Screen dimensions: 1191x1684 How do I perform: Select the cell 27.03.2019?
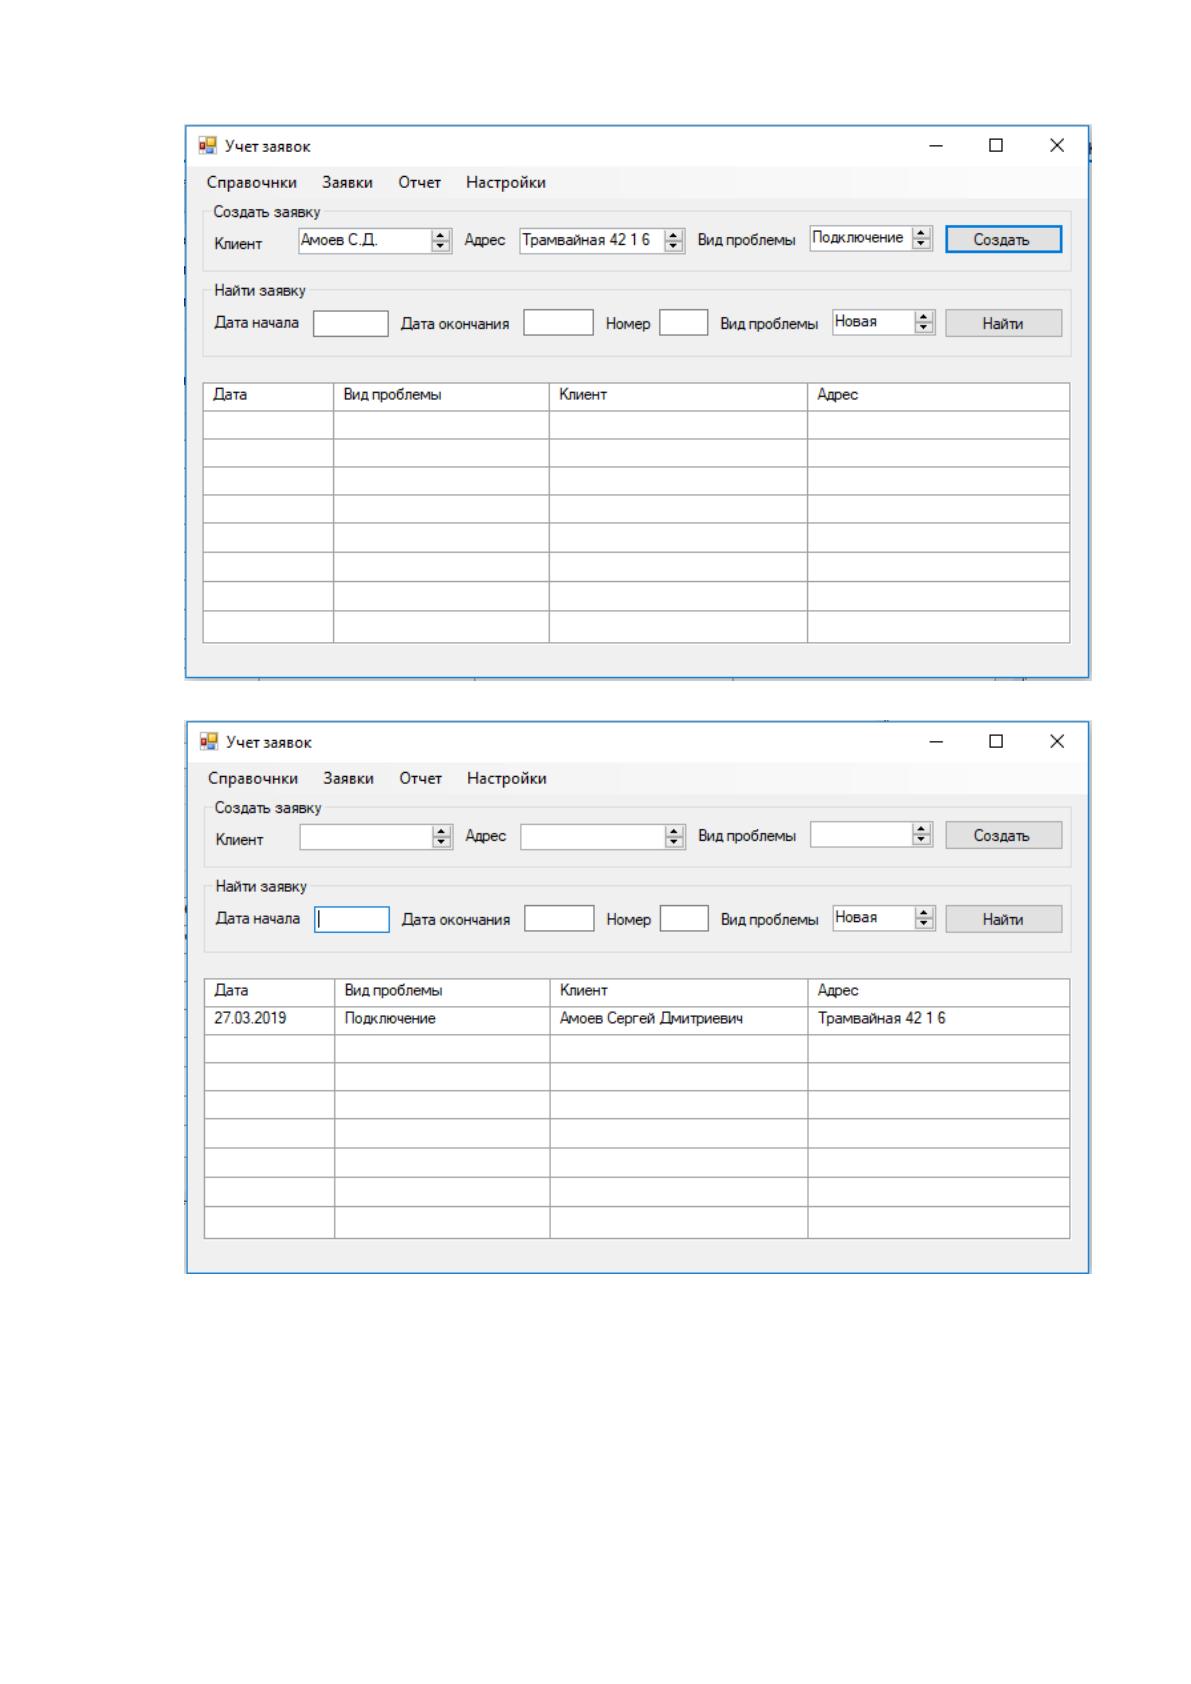pyautogui.click(x=269, y=1020)
